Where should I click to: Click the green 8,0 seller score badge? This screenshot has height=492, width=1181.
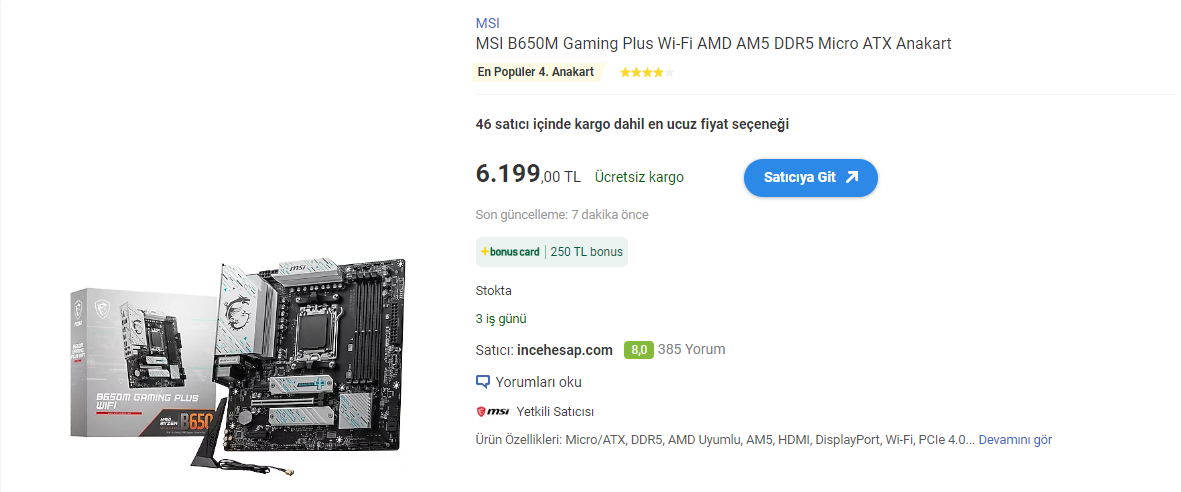pyautogui.click(x=639, y=350)
